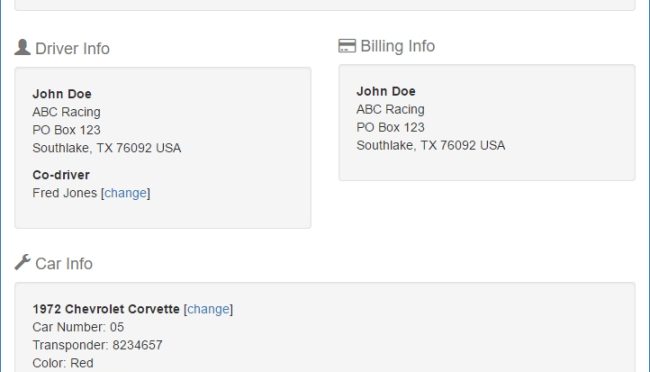Viewport: 650px width, 372px height.
Task: Click the Transponder: 8234657 line
Action: coord(97,345)
